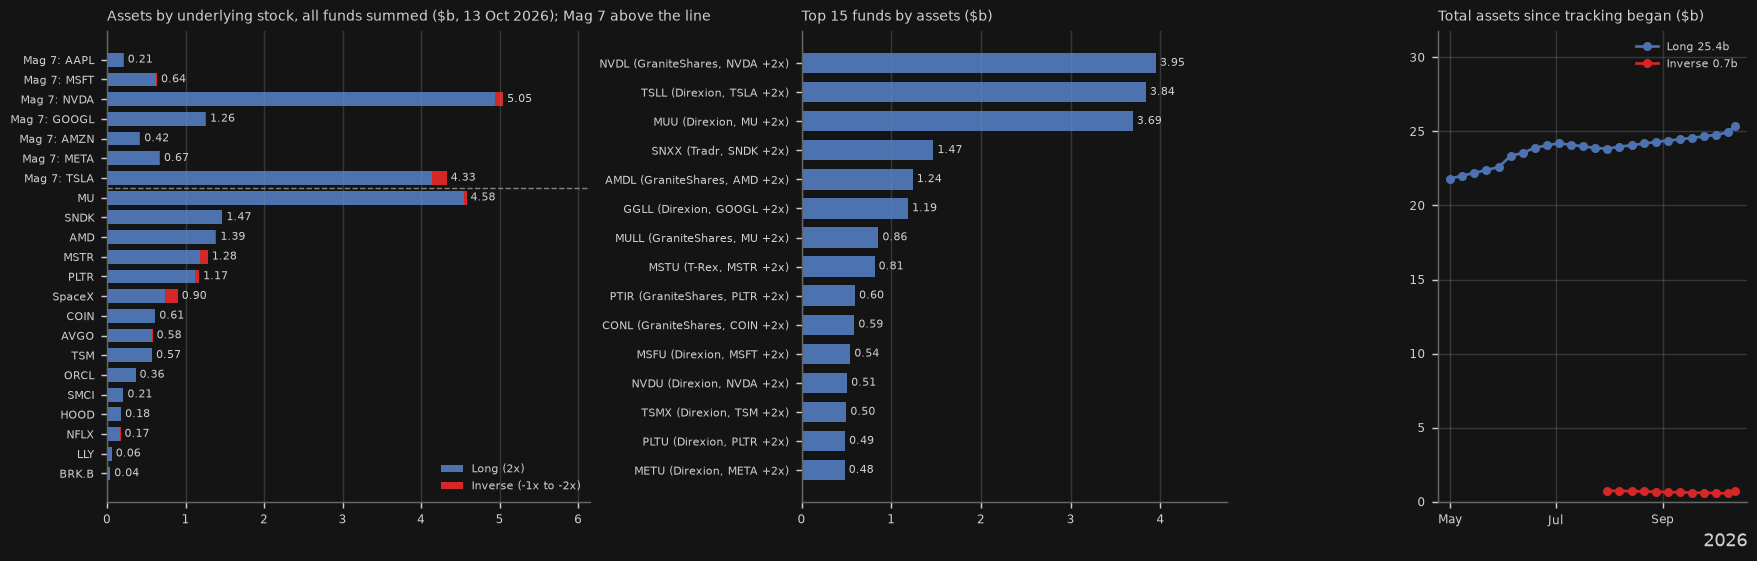Image resolution: width=1757 pixels, height=561 pixels.
Task: Click the HOOD row label
Action: tap(78, 415)
